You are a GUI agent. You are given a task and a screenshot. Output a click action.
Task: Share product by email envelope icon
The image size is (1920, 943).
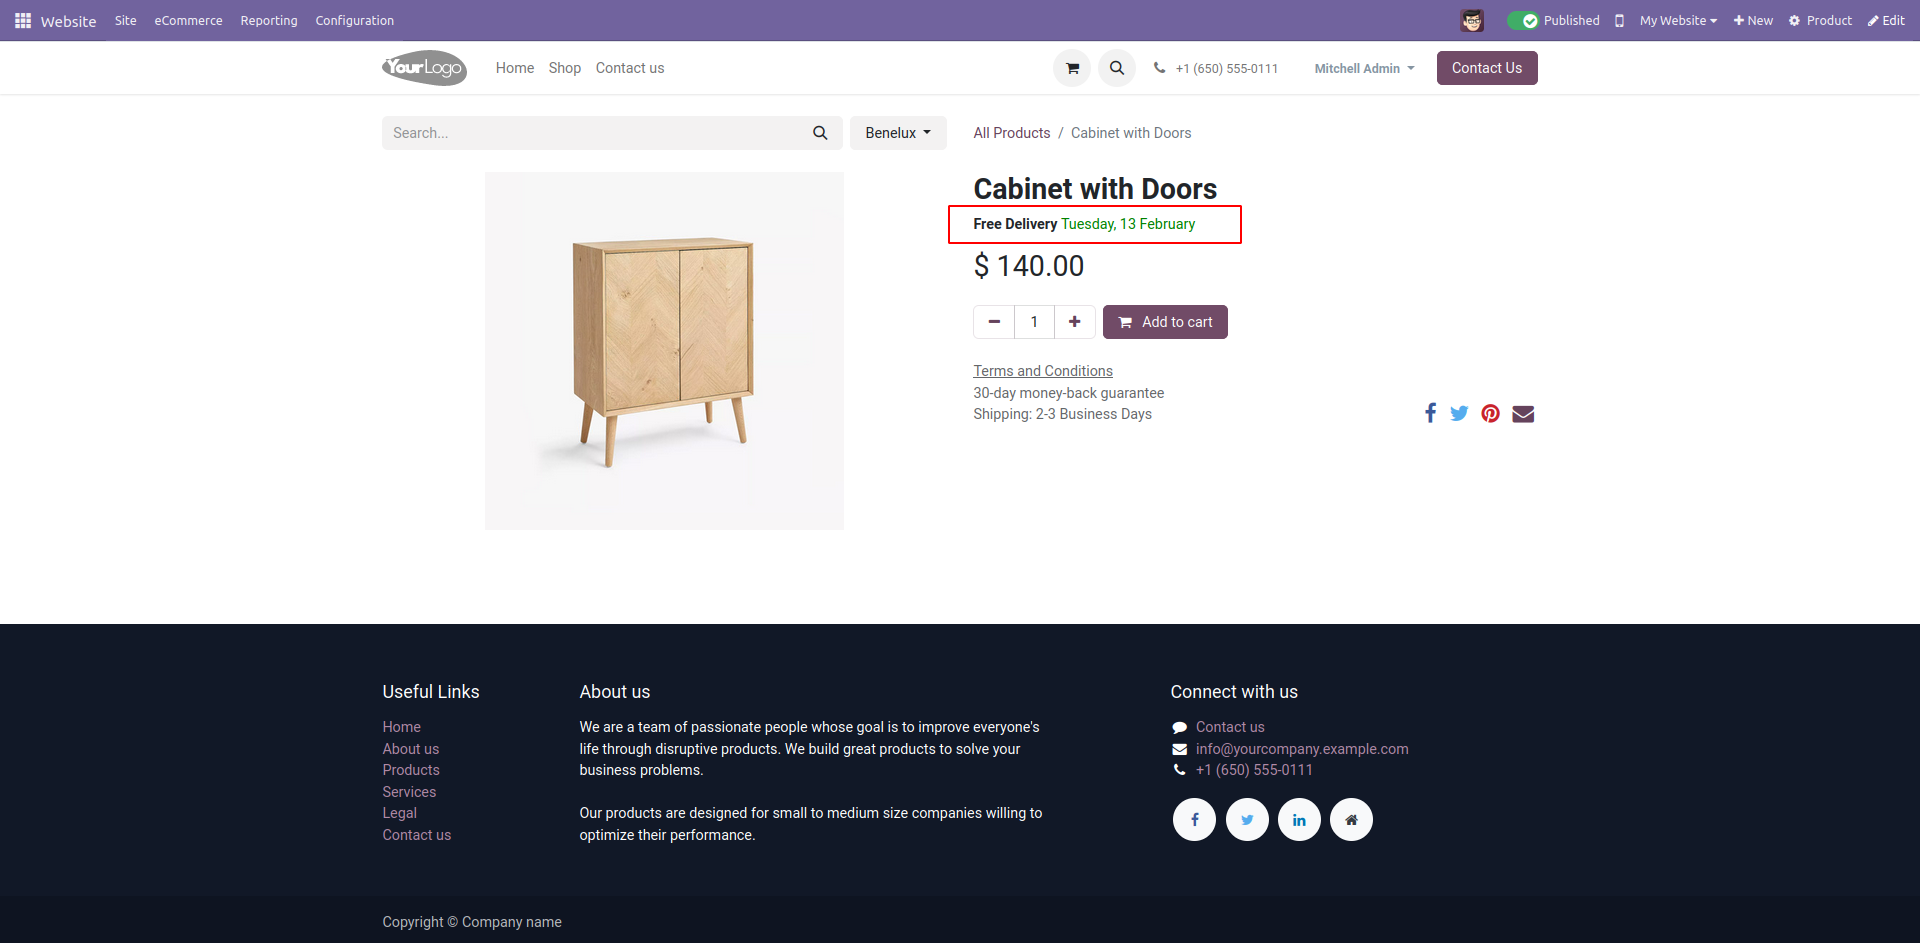pyautogui.click(x=1523, y=414)
